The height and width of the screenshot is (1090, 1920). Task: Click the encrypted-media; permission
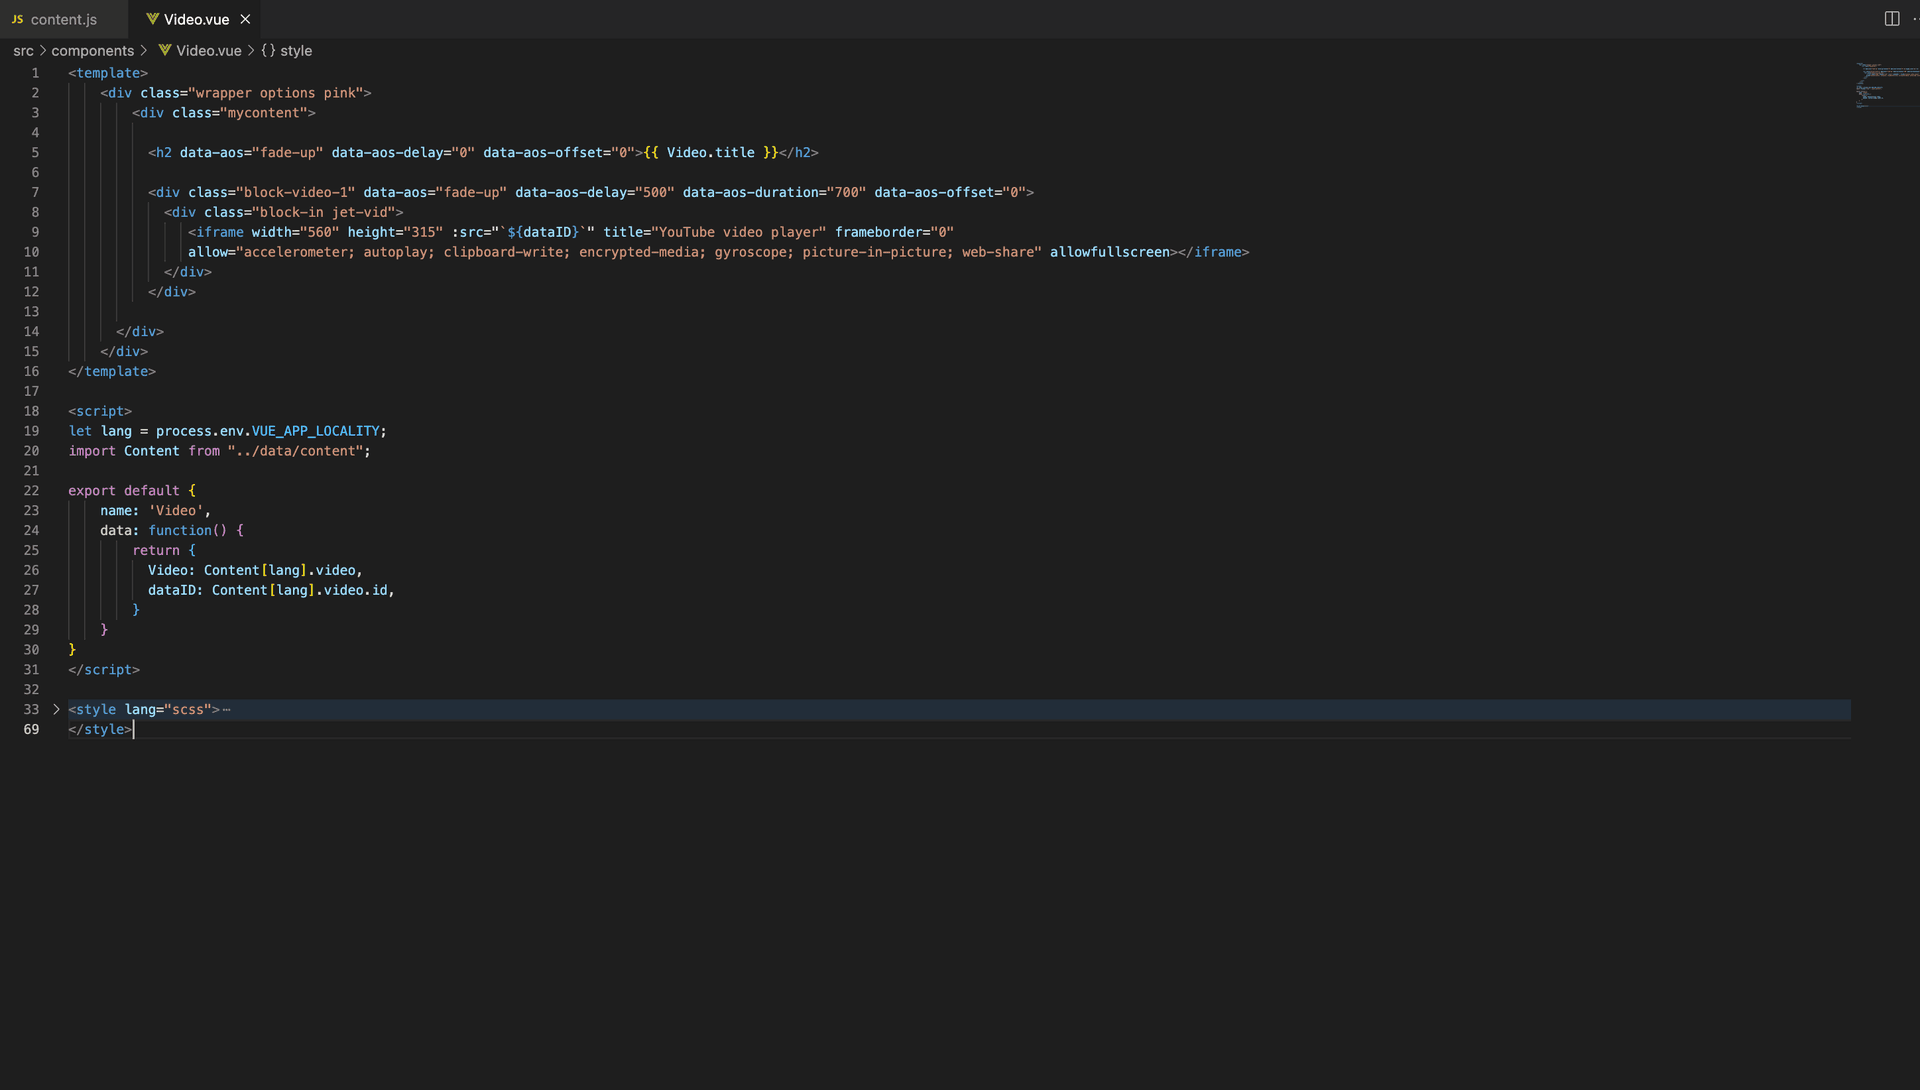[642, 252]
